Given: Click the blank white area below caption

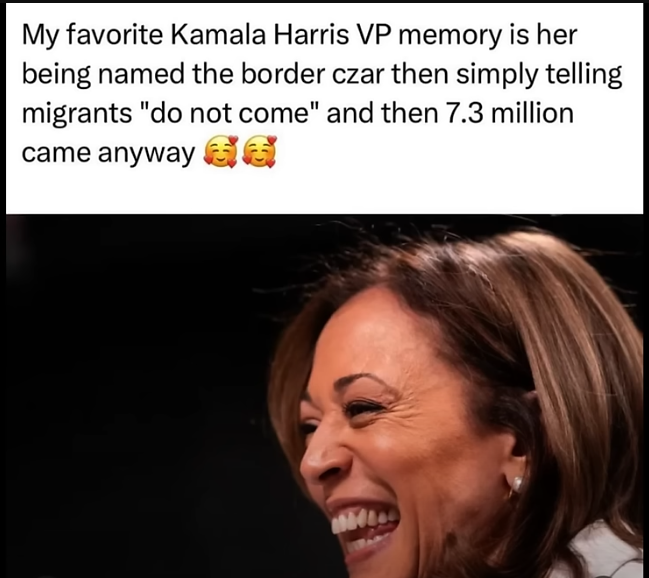Looking at the screenshot, I should 324,193.
